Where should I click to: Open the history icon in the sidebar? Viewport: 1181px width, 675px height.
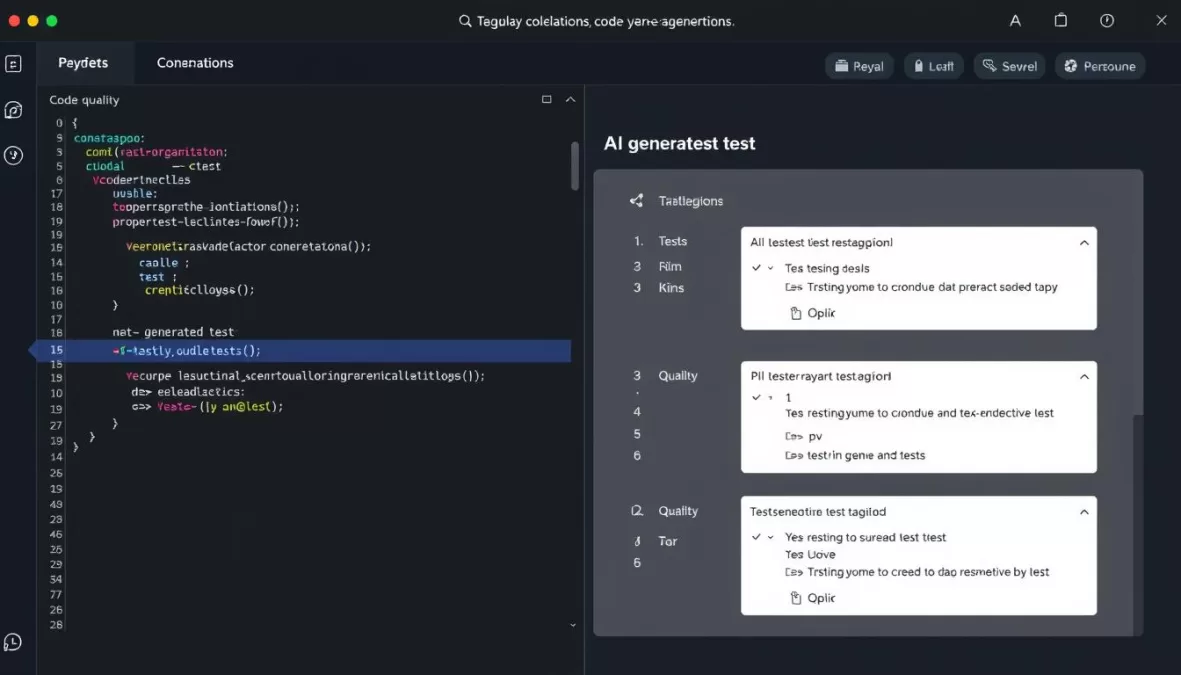click(13, 155)
